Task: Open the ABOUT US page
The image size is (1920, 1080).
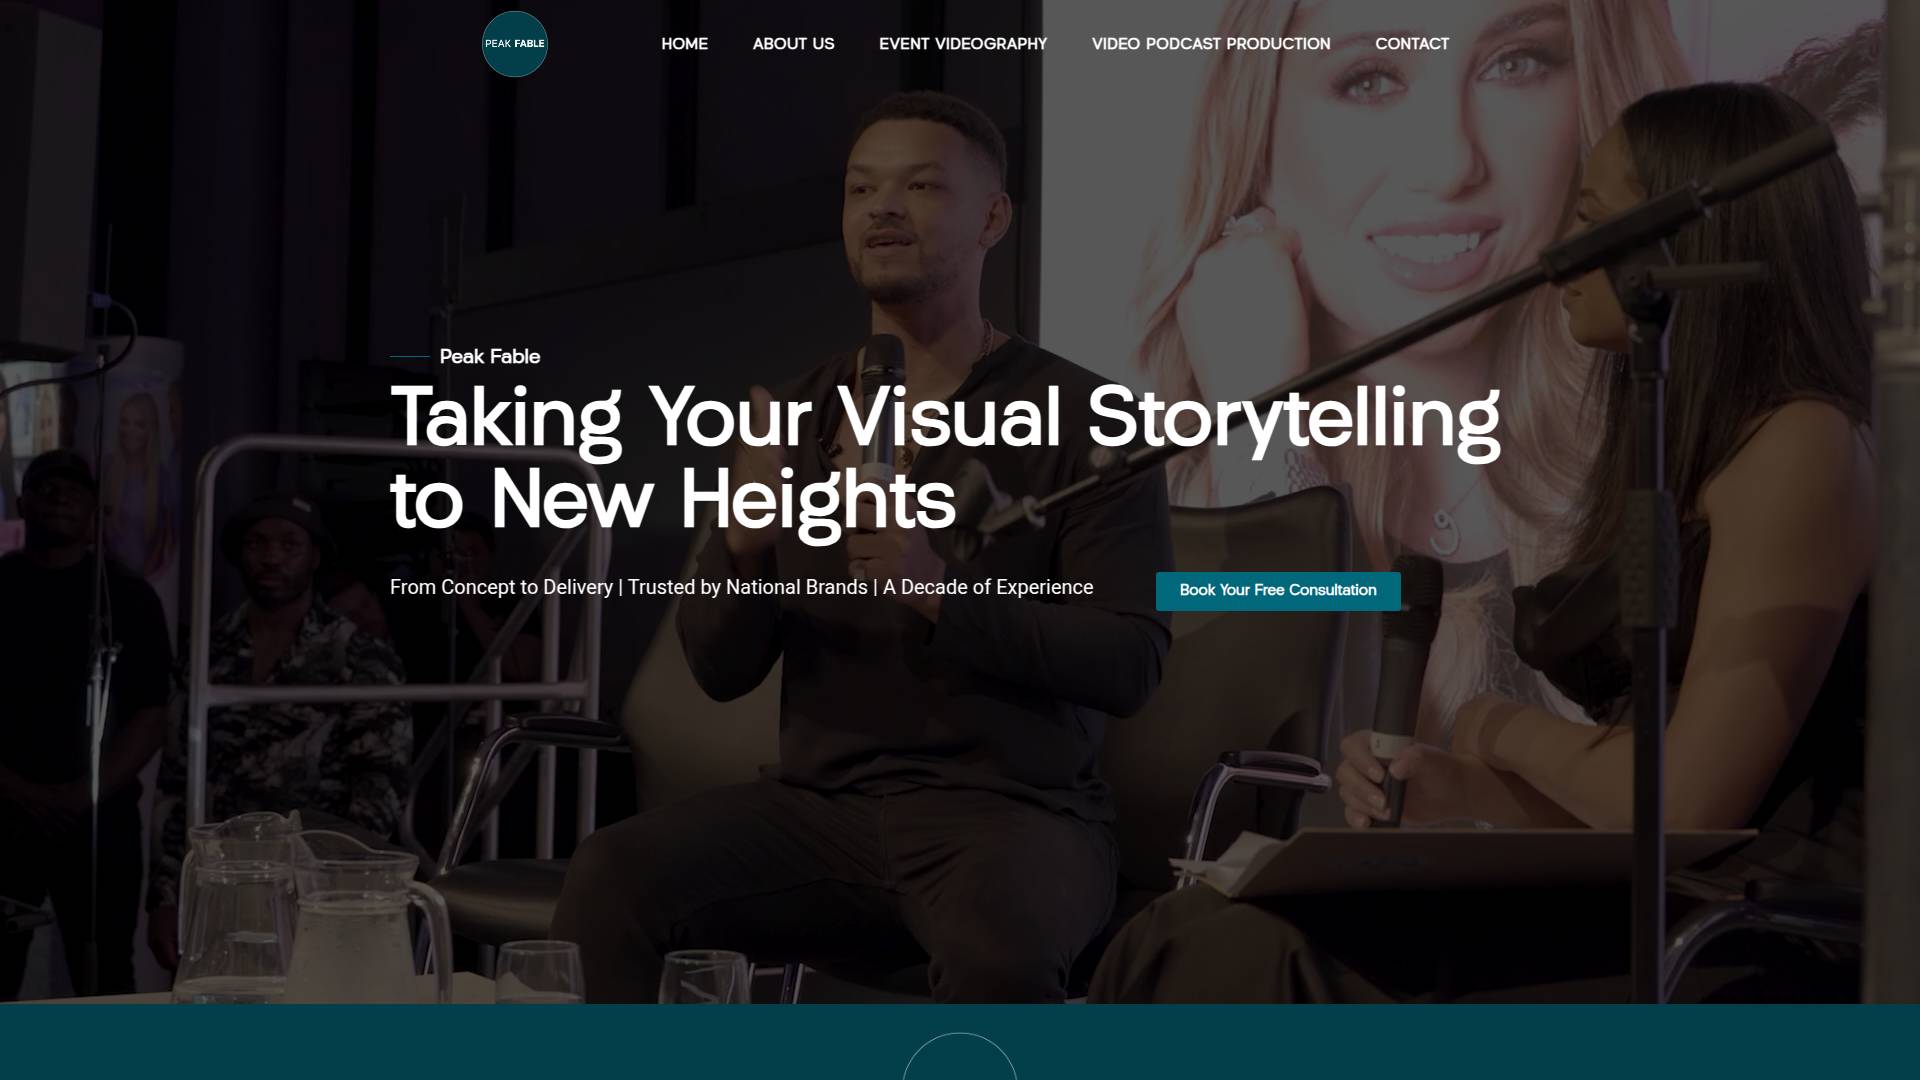Action: [793, 44]
